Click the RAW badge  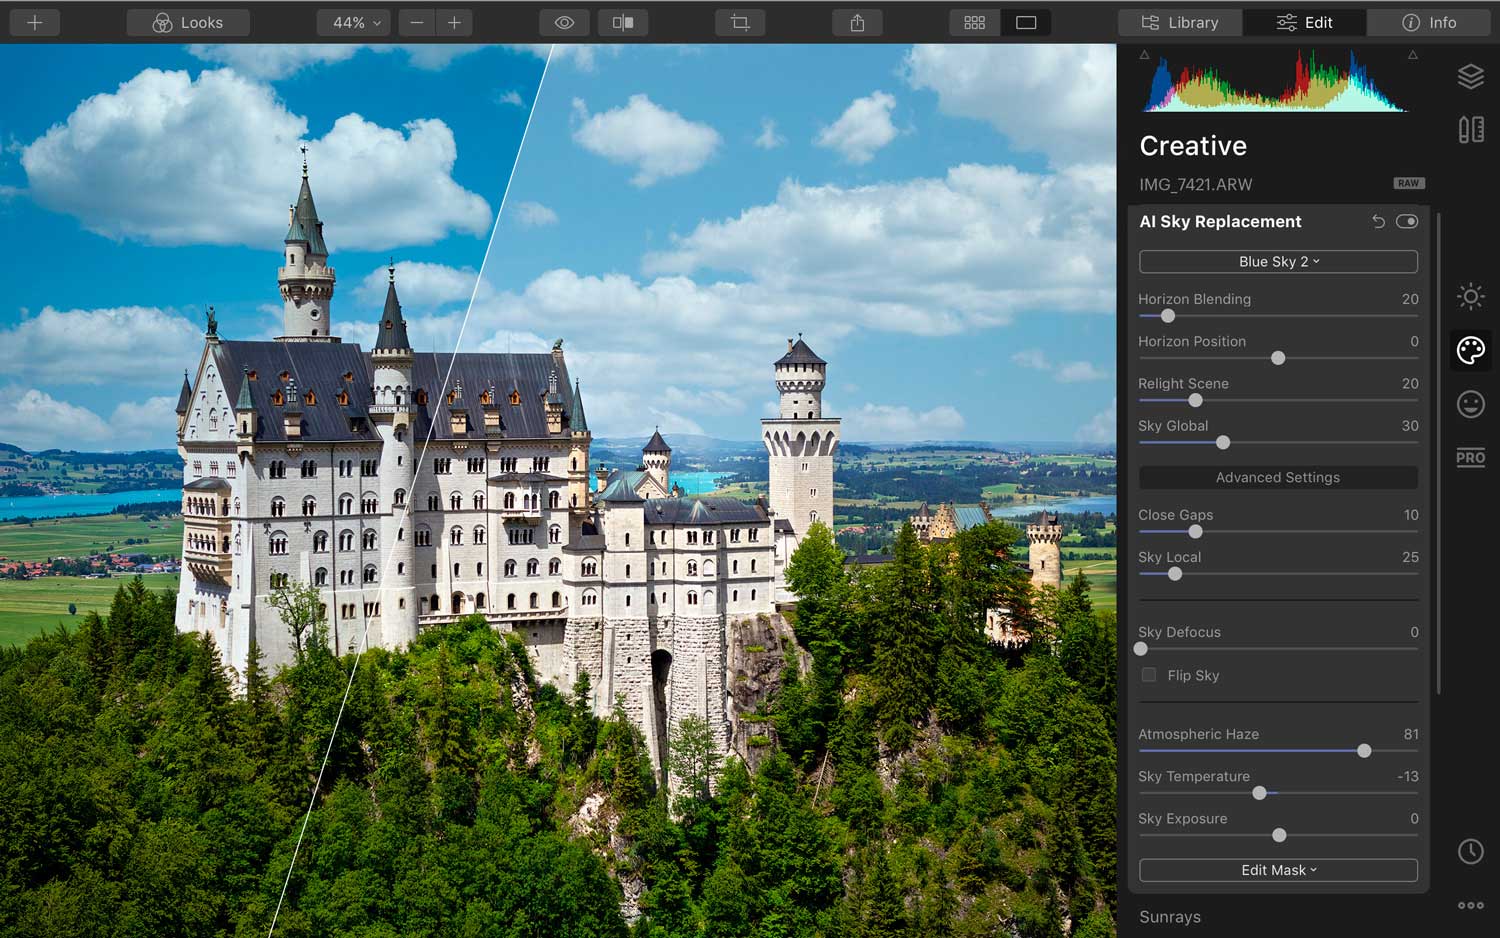point(1408,183)
